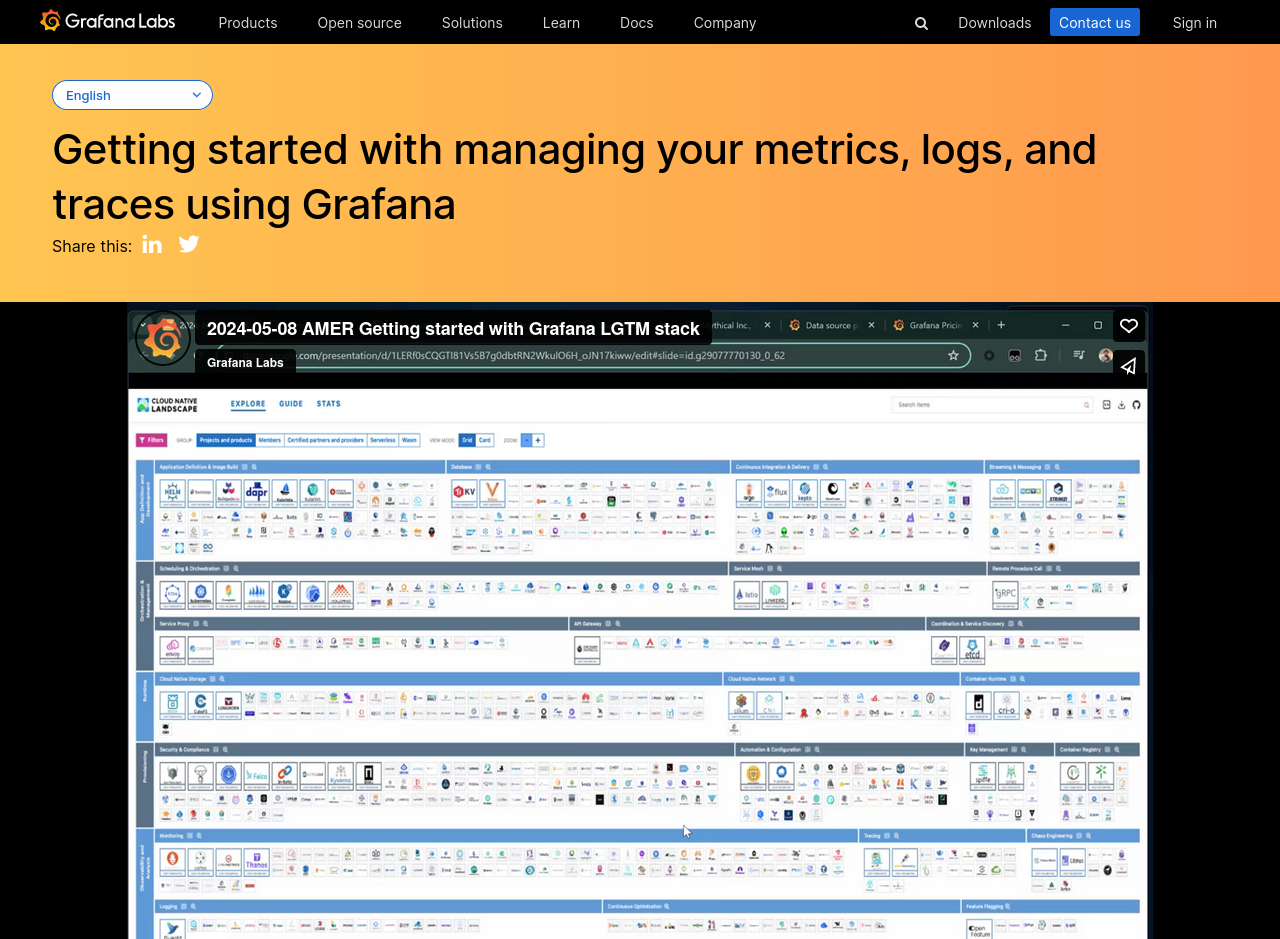Viewport: 1280px width, 939px height.
Task: Click the Sign in link
Action: 1194,23
